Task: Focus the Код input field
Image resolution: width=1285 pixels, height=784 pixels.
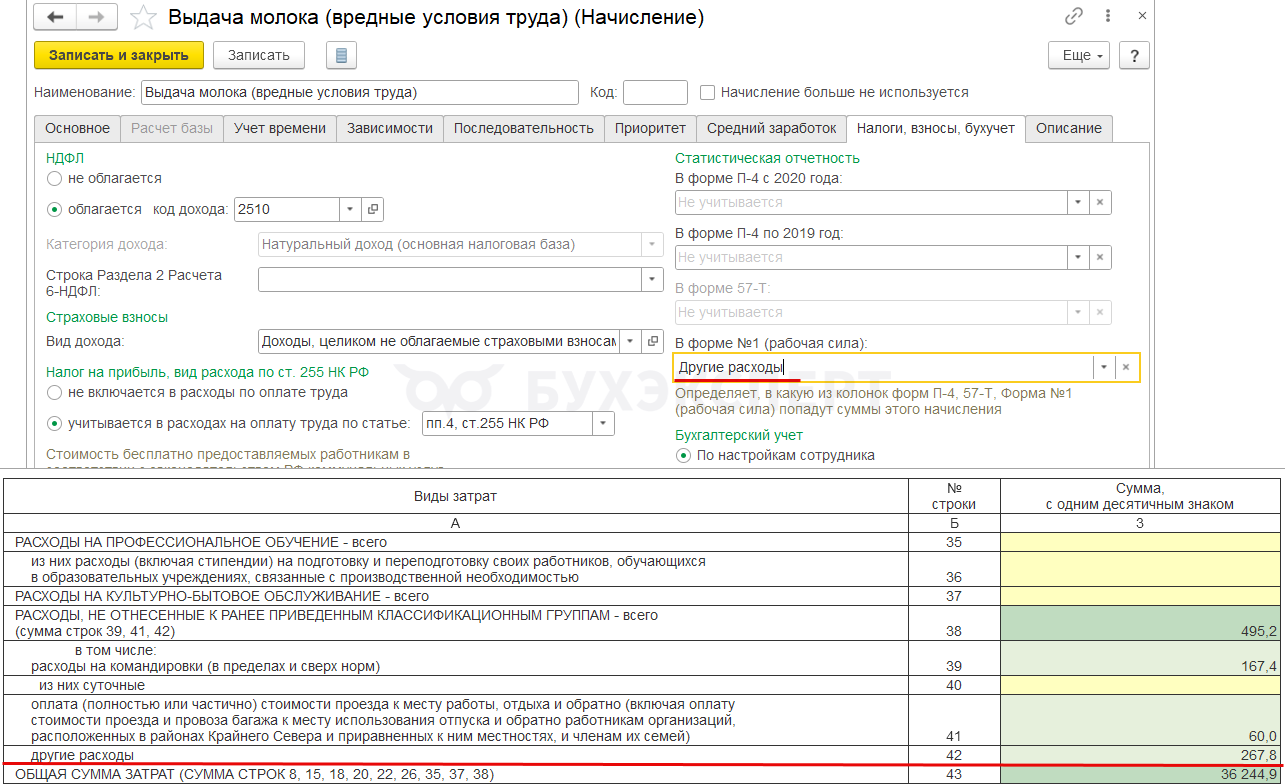Action: coord(655,92)
